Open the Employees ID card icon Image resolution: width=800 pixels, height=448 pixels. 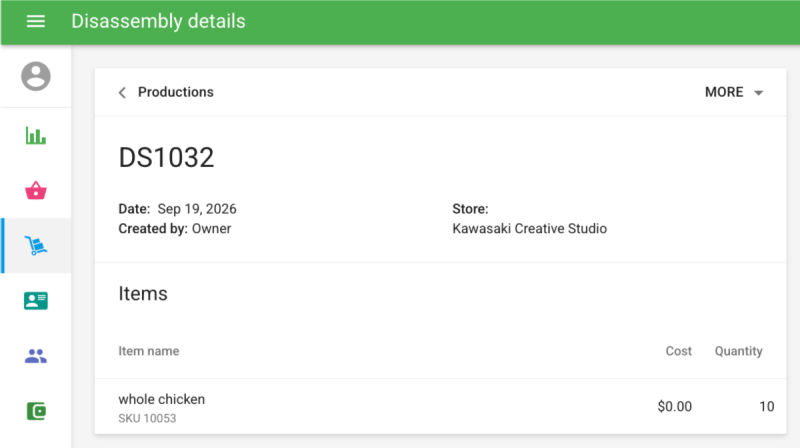(x=36, y=301)
